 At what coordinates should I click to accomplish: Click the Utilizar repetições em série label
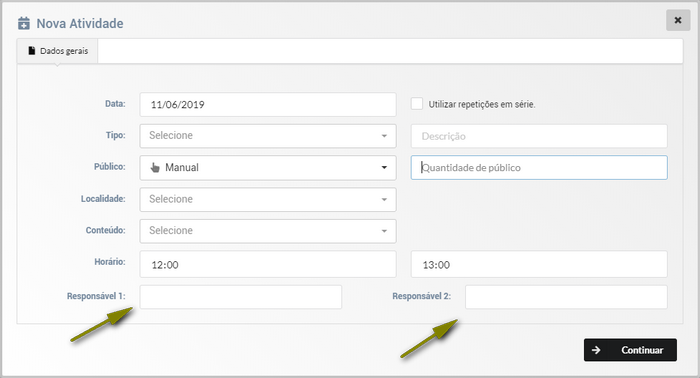point(482,104)
